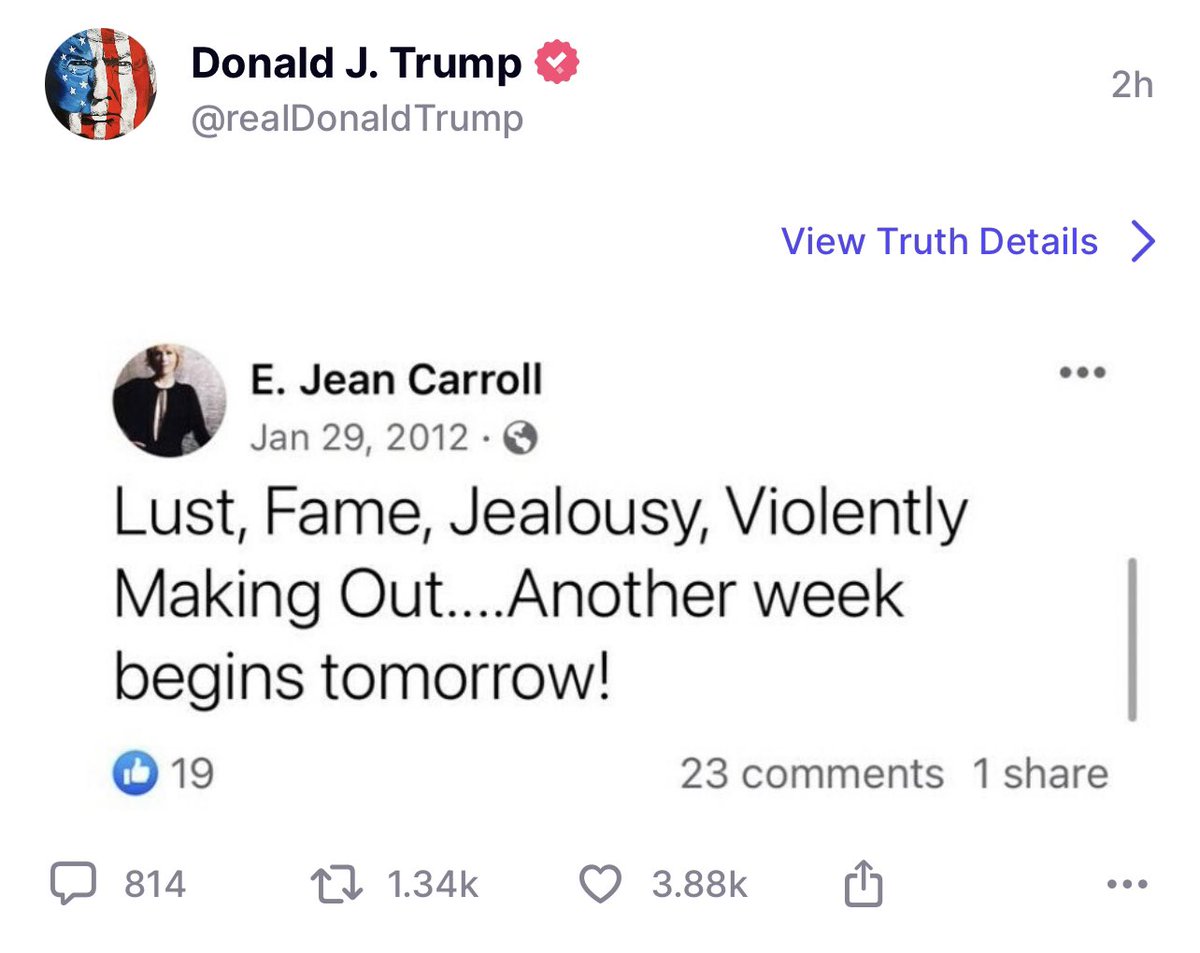Open the embedded post's three-dot options

tap(1083, 373)
